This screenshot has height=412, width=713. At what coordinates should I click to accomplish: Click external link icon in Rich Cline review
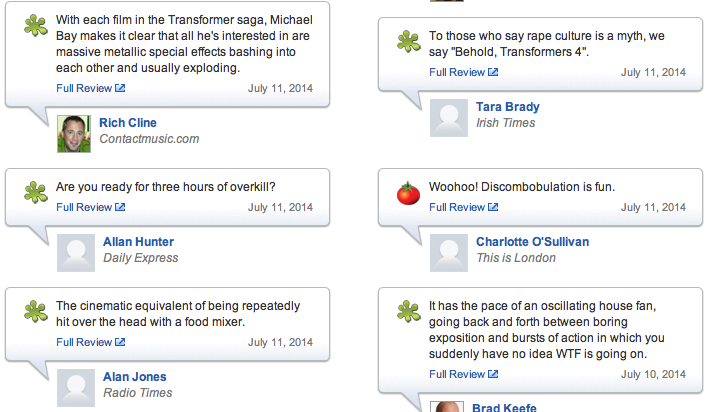click(120, 88)
